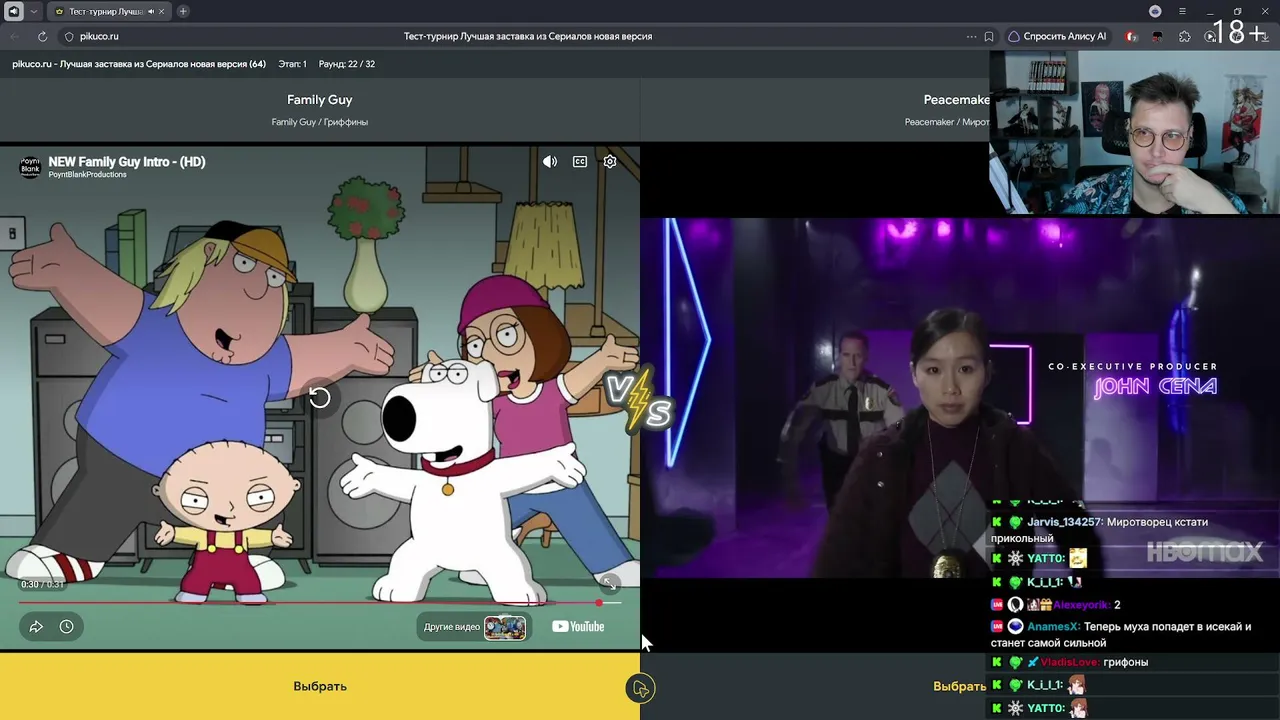Click the VladisLove username in chat
The height and width of the screenshot is (720, 1280).
coord(1069,662)
